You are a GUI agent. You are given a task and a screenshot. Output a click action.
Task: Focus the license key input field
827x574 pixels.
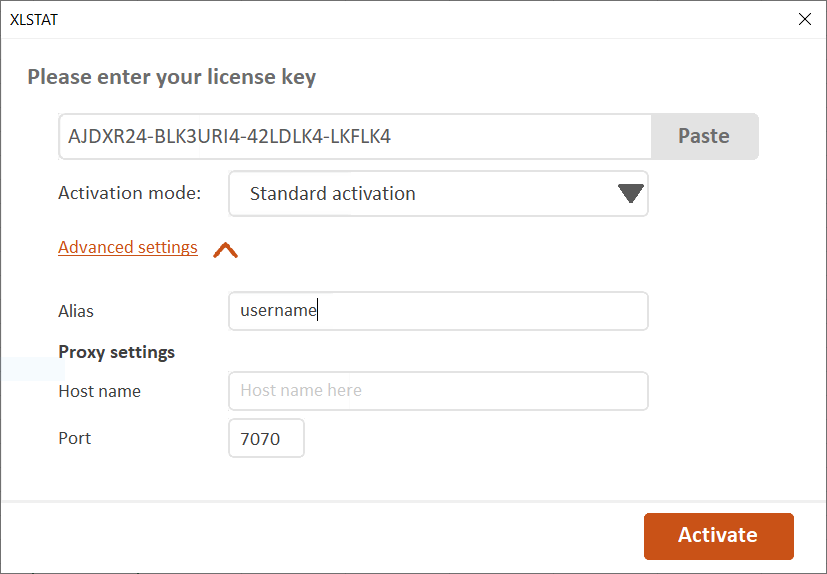click(355, 137)
